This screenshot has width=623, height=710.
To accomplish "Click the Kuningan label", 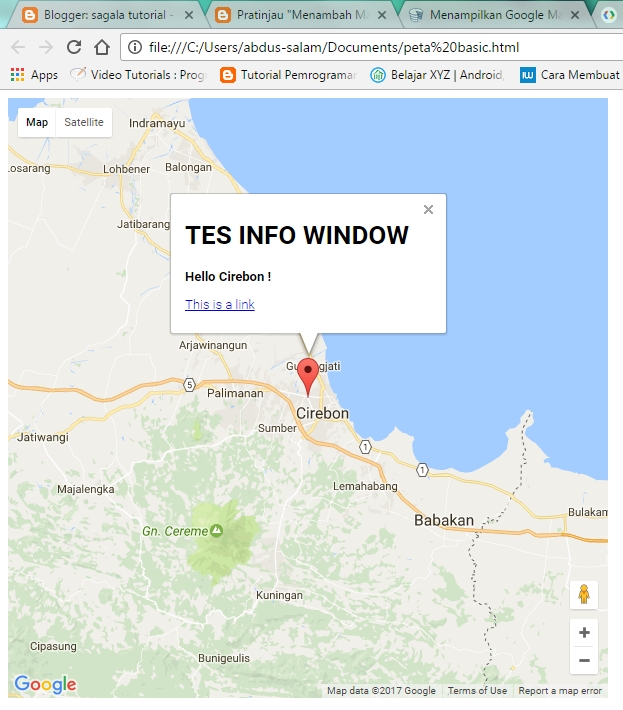I will click(279, 595).
